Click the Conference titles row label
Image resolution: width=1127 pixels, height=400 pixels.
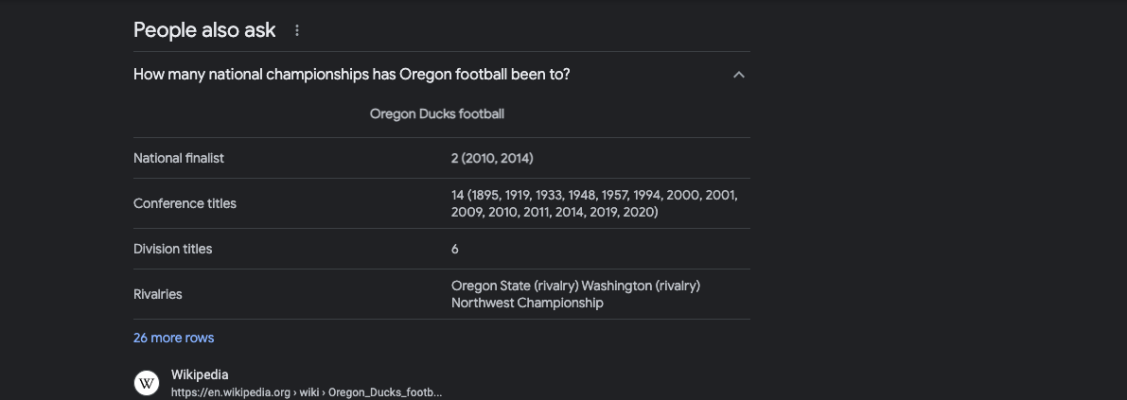tap(185, 203)
